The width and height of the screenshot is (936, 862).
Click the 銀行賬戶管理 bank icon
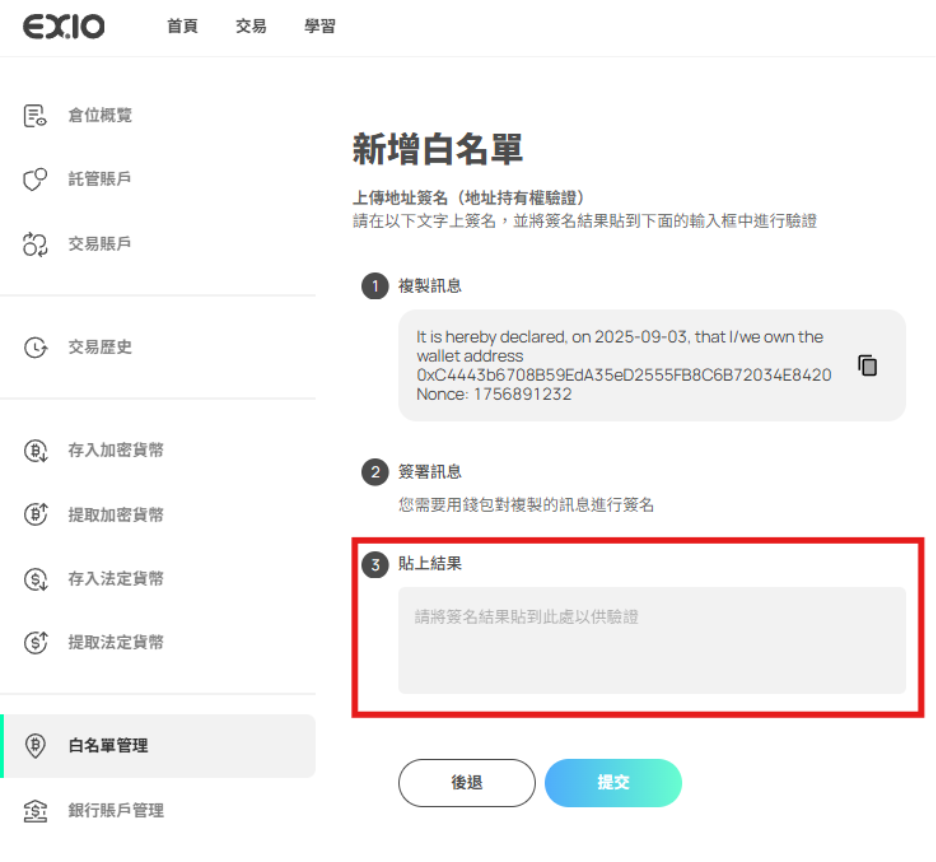pos(35,811)
